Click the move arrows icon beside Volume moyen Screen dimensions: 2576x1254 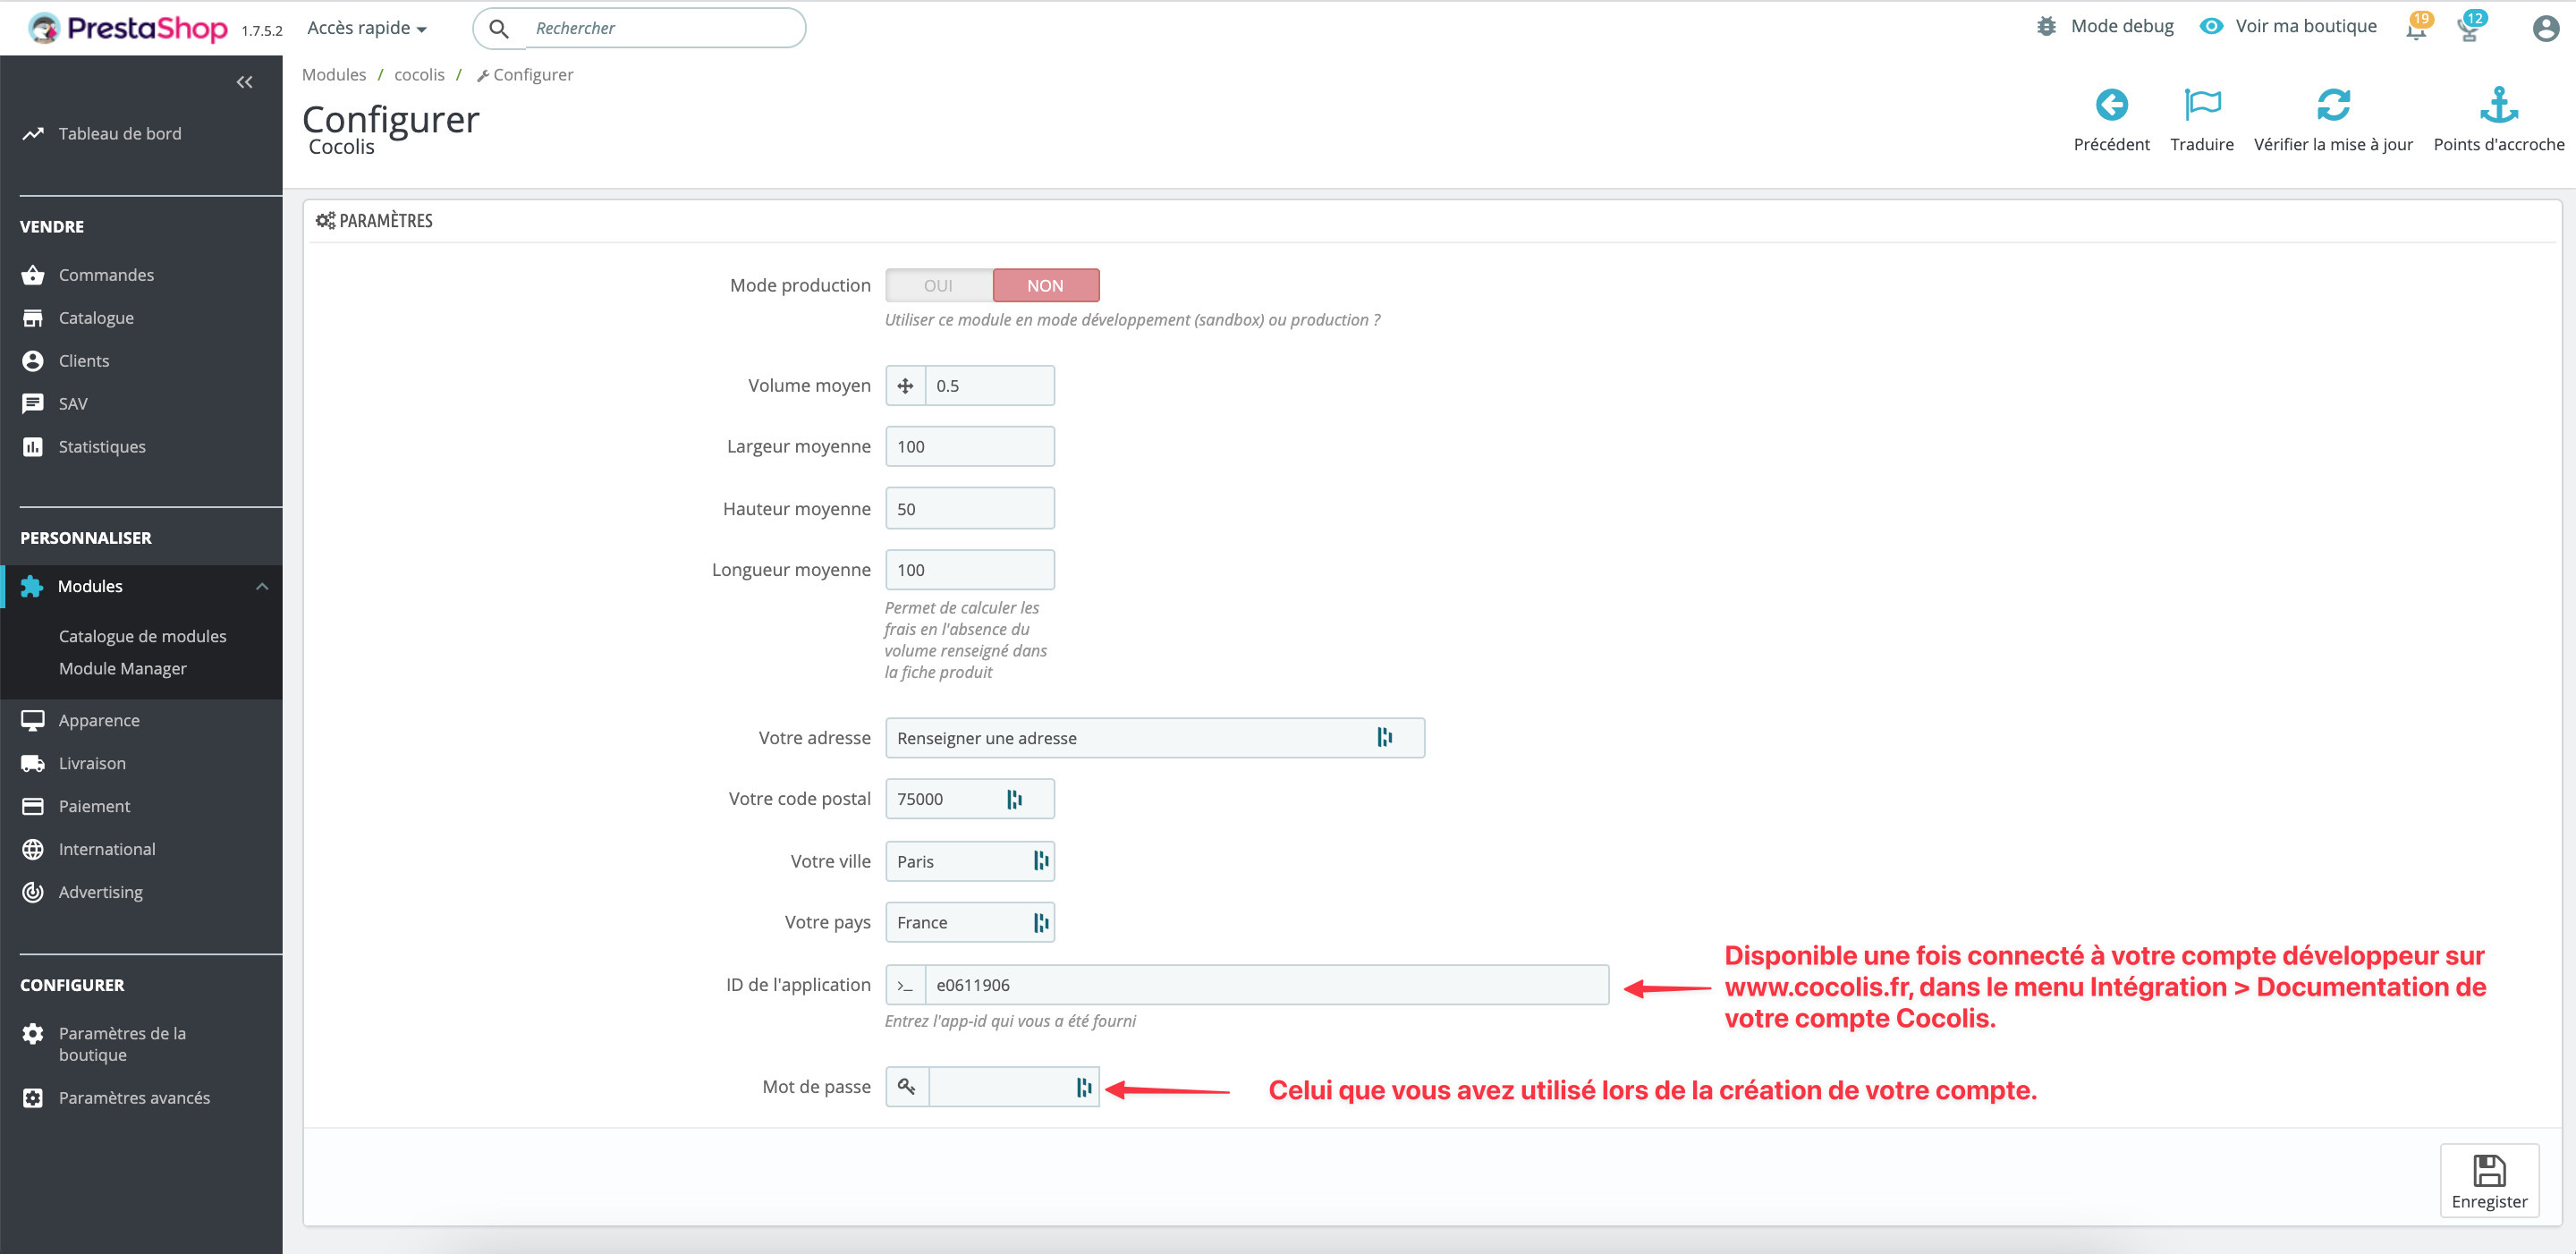pyautogui.click(x=905, y=386)
